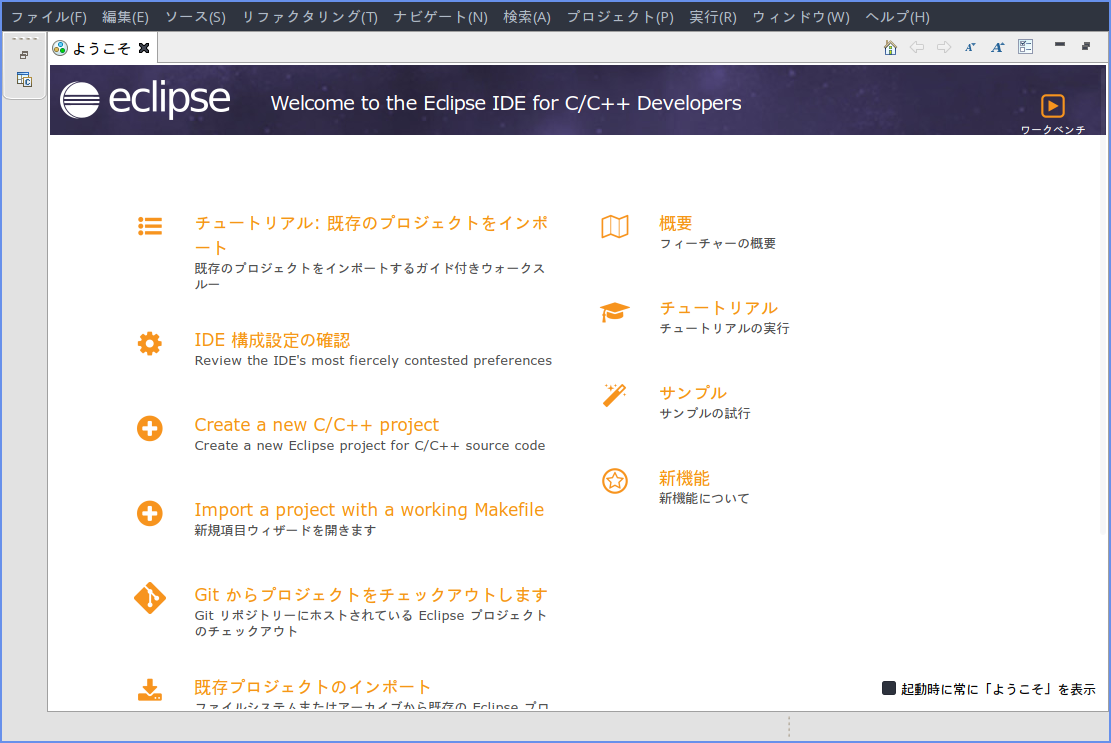Open the ヘルプ(H) menu

tap(897, 17)
